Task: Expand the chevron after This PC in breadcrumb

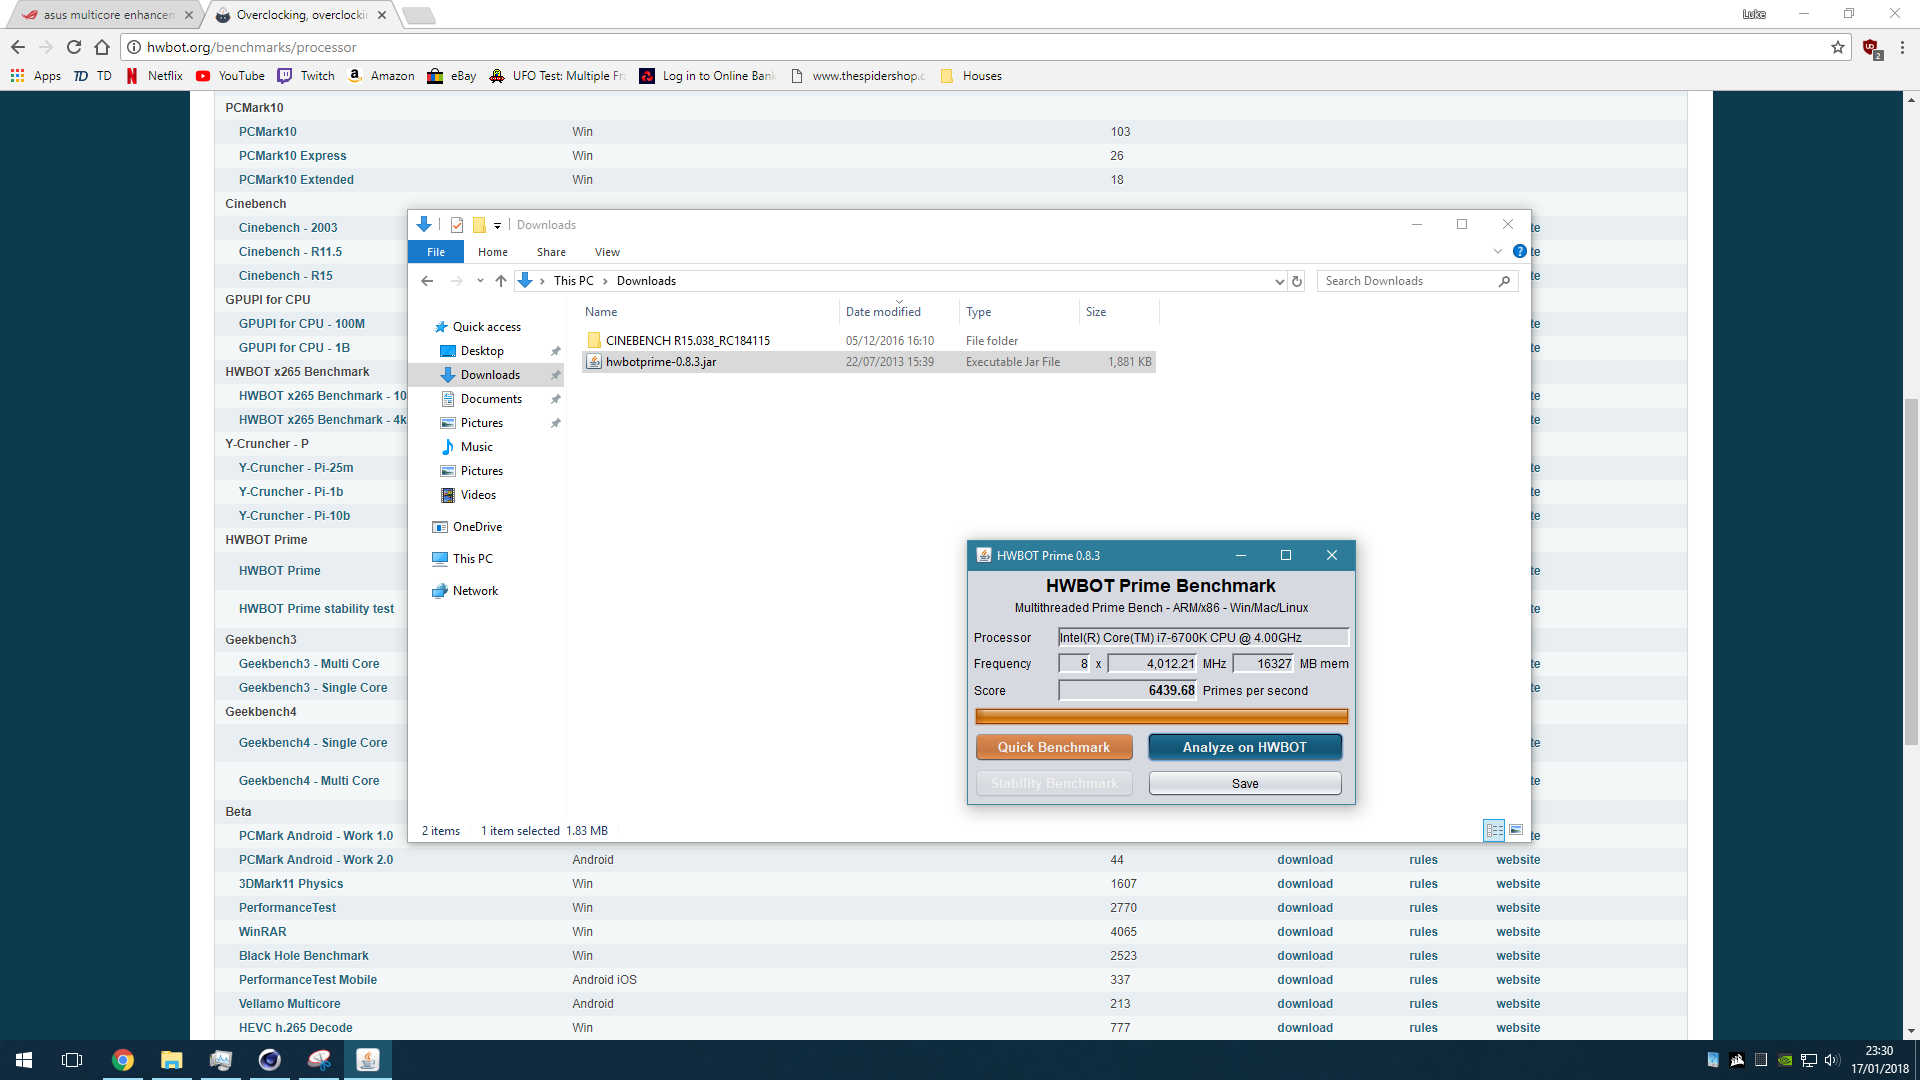Action: tap(605, 281)
